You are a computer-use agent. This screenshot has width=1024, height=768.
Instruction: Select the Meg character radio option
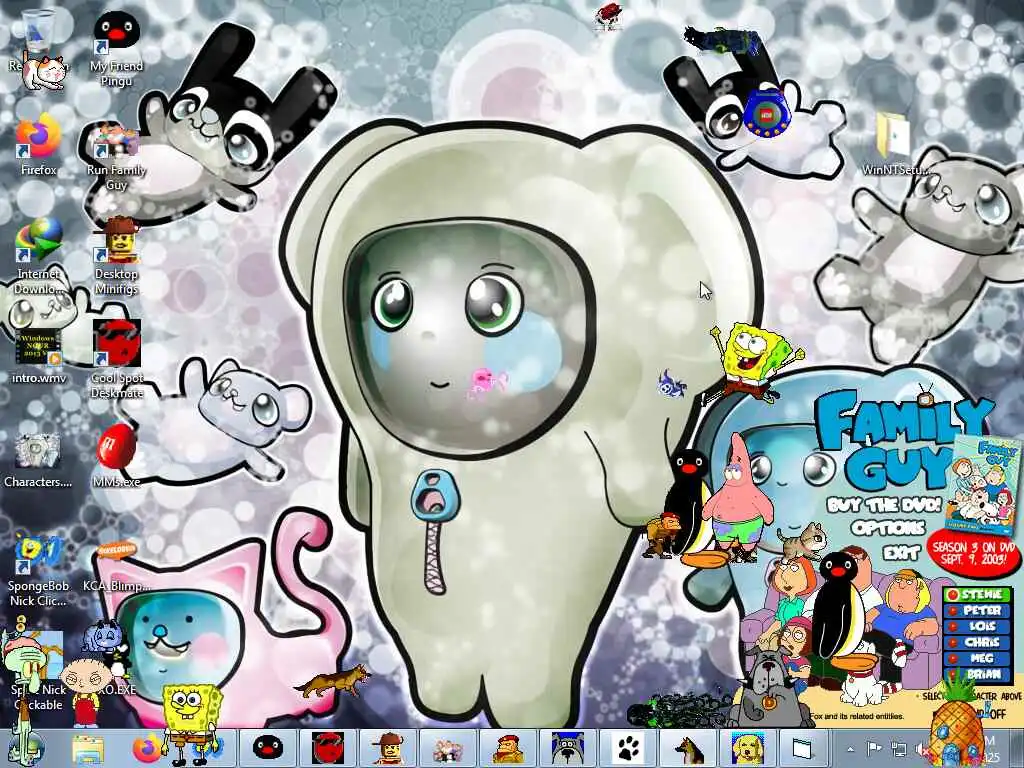point(978,658)
